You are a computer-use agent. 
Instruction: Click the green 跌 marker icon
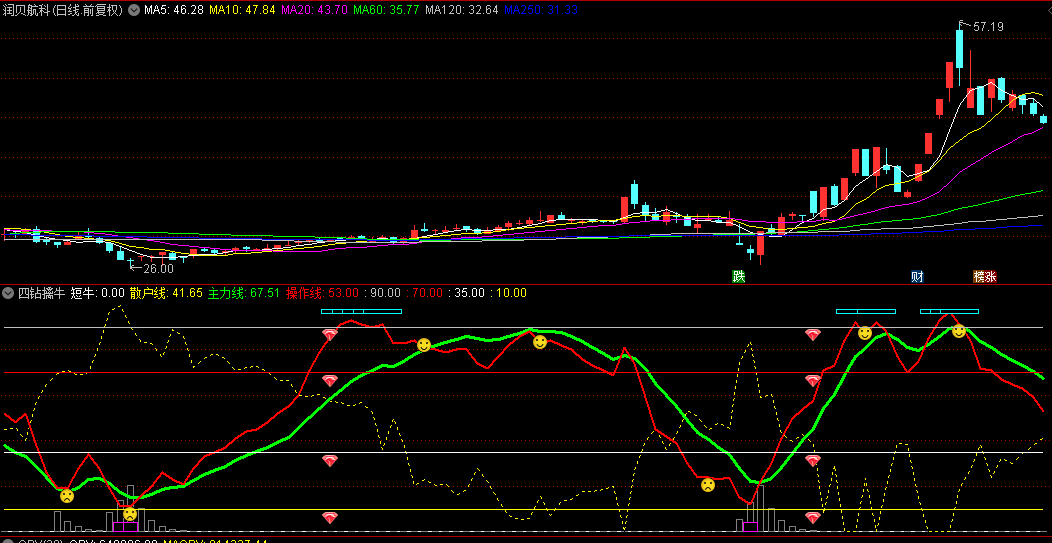coord(739,277)
